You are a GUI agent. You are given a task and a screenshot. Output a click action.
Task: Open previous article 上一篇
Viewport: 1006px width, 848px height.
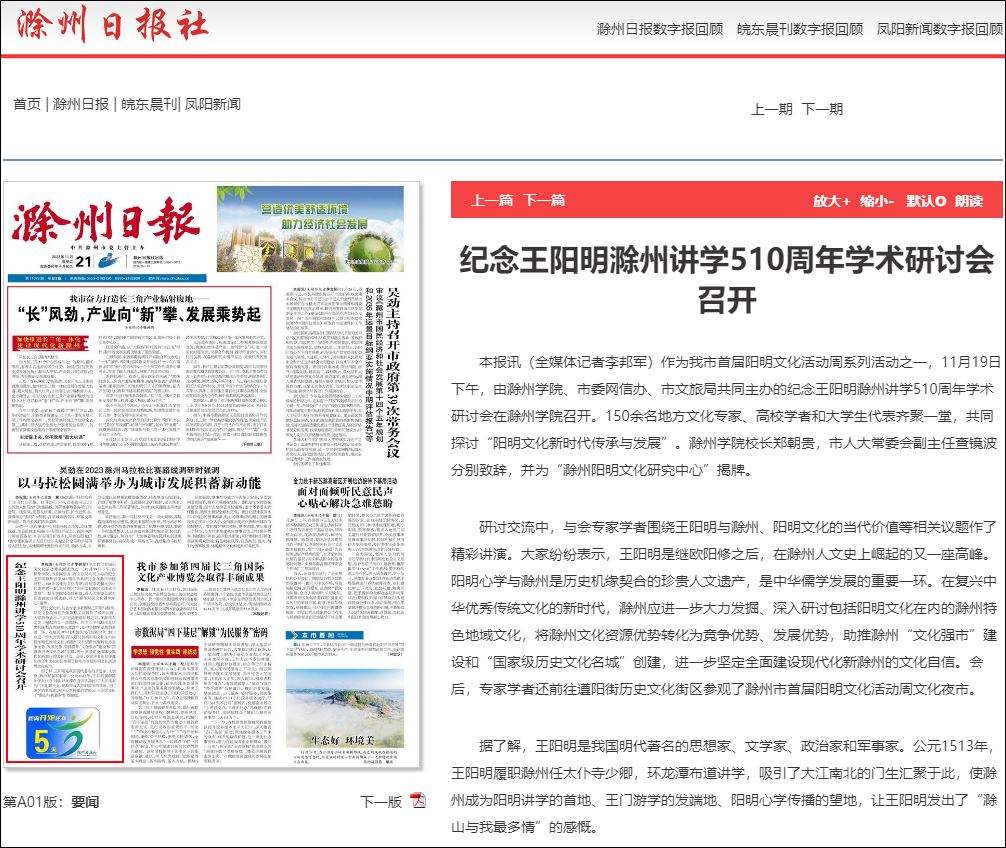[x=492, y=200]
